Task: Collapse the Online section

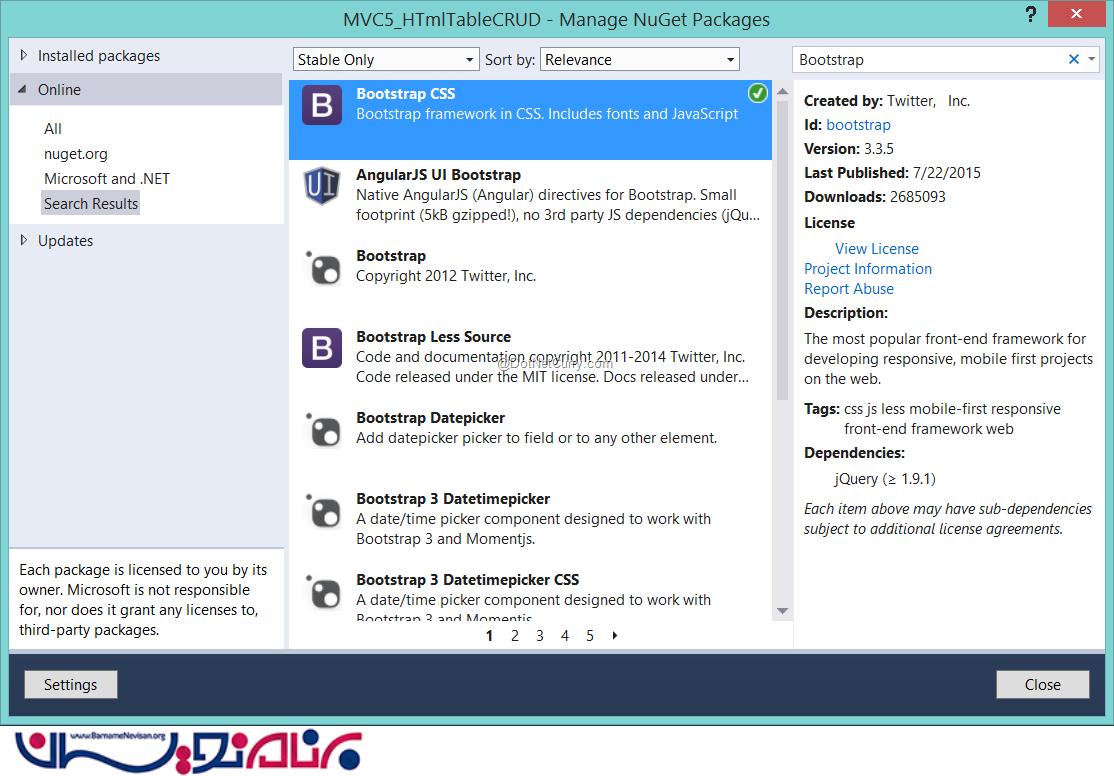Action: [x=24, y=90]
